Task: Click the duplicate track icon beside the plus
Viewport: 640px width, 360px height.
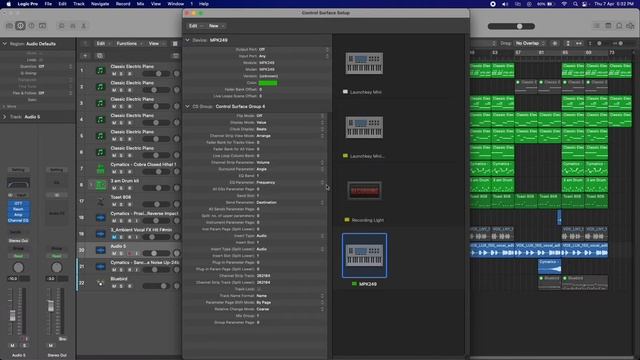Action: (x=100, y=56)
